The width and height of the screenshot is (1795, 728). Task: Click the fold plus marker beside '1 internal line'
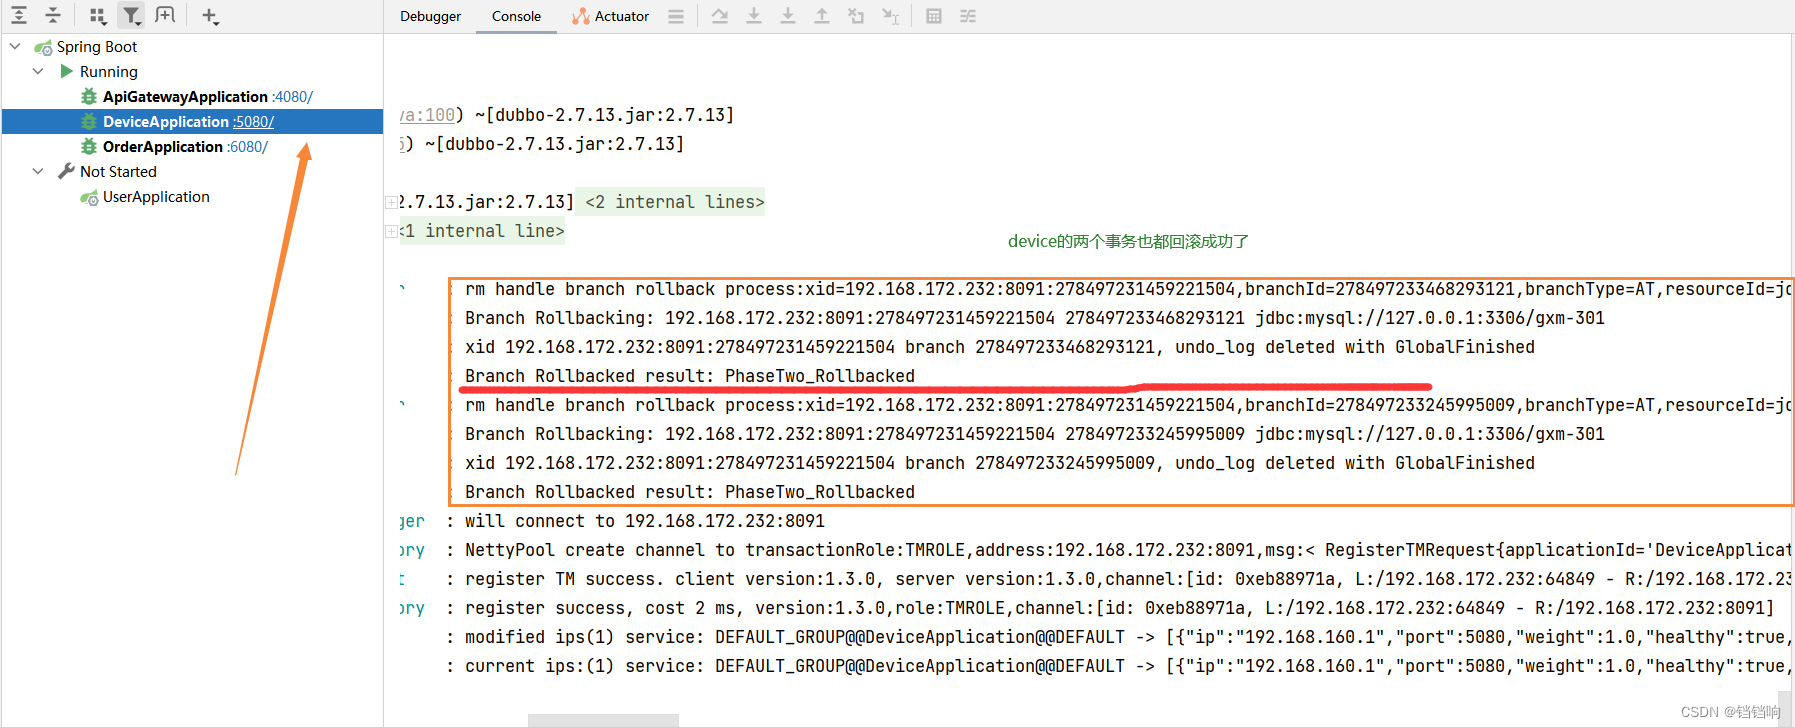(x=391, y=231)
